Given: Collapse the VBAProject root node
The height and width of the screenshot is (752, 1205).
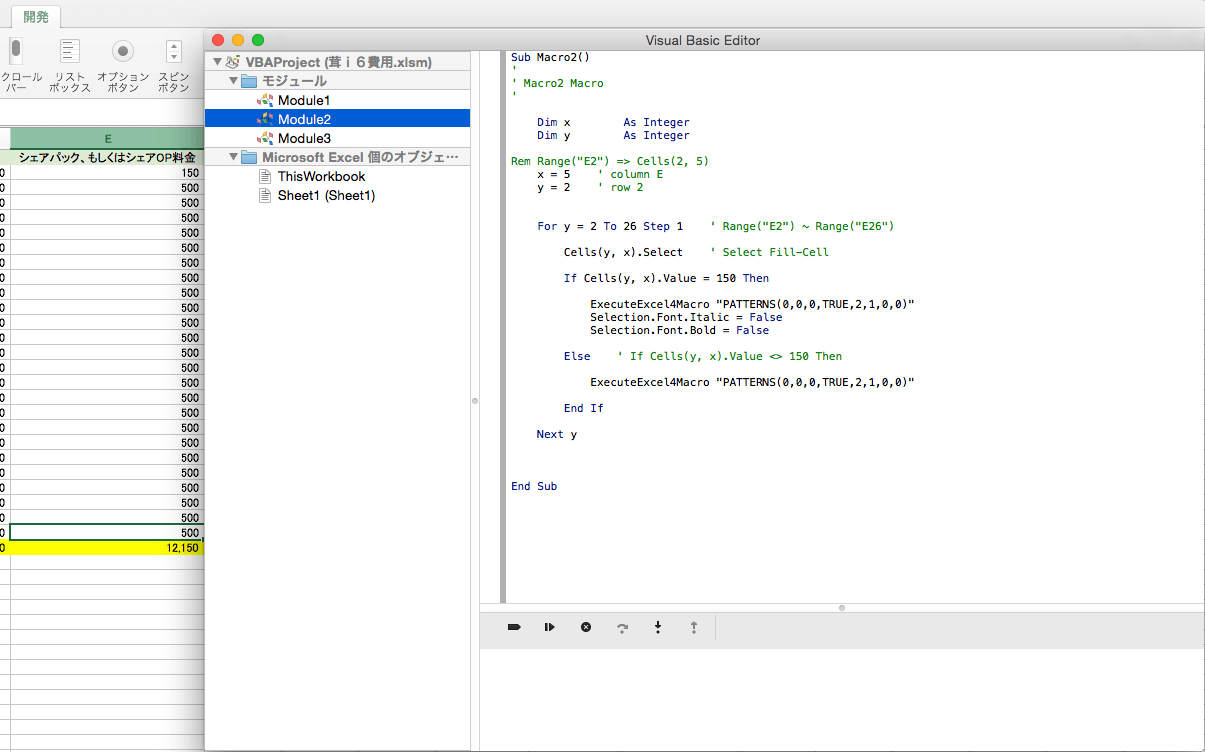Looking at the screenshot, I should pos(217,62).
